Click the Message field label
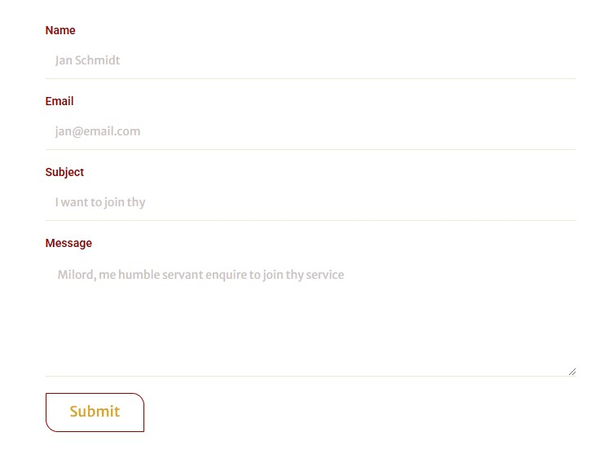Viewport: 600px width, 450px height. (x=68, y=243)
